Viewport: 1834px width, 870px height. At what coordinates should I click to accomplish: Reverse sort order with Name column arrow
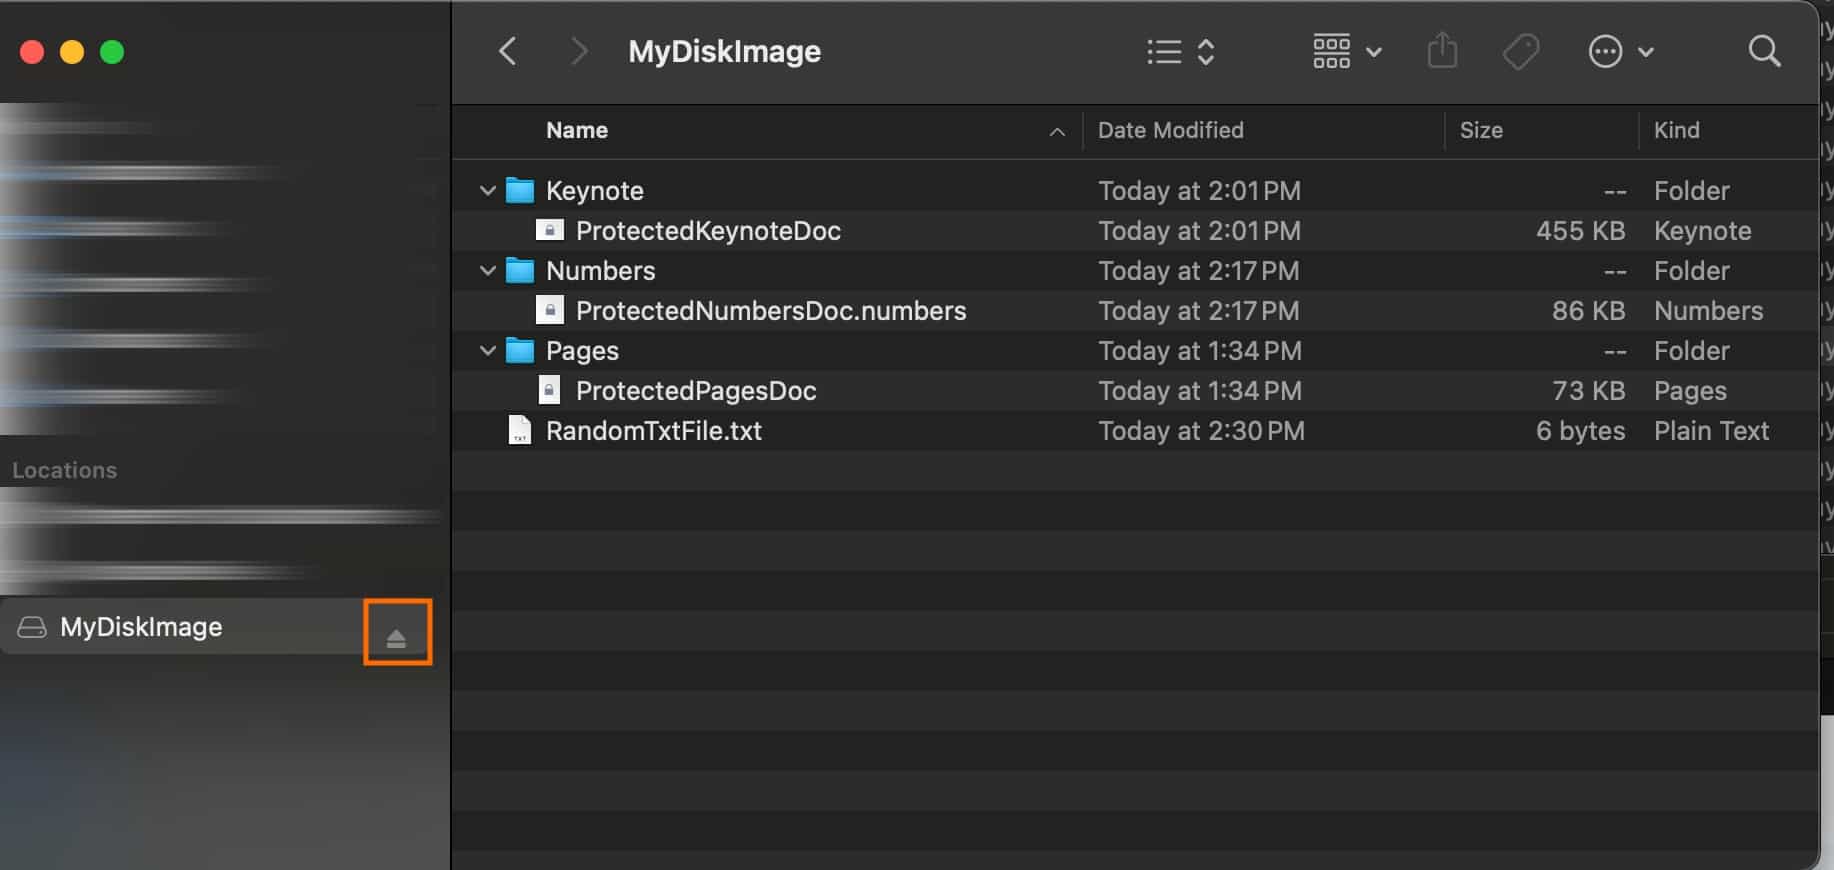point(1057,131)
